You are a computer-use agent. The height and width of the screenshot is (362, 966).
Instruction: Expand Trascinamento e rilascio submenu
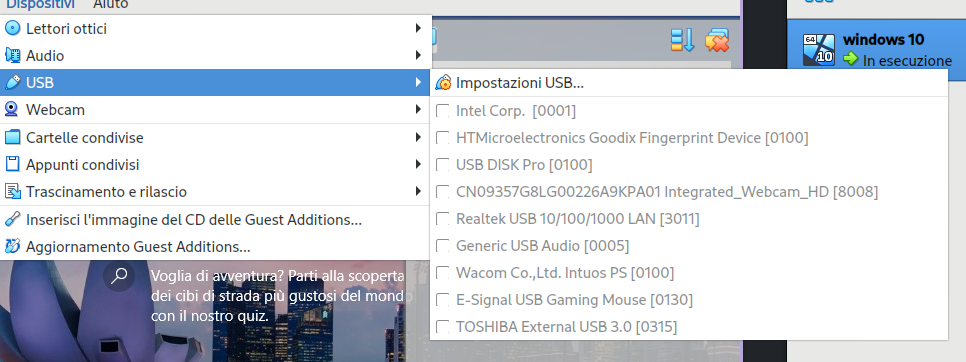(418, 191)
